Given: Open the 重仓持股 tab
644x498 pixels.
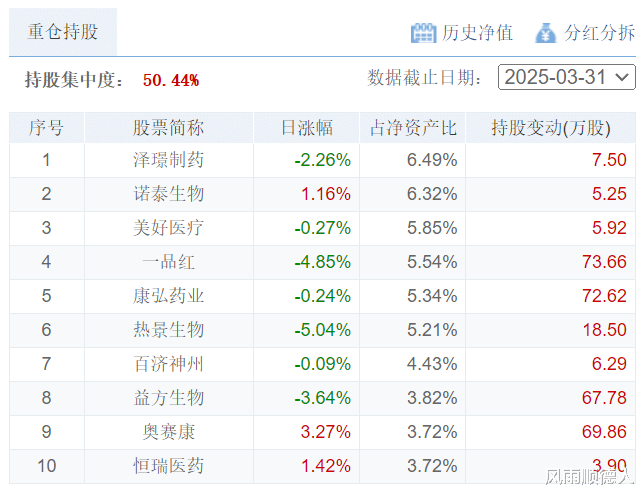Looking at the screenshot, I should pyautogui.click(x=63, y=32).
